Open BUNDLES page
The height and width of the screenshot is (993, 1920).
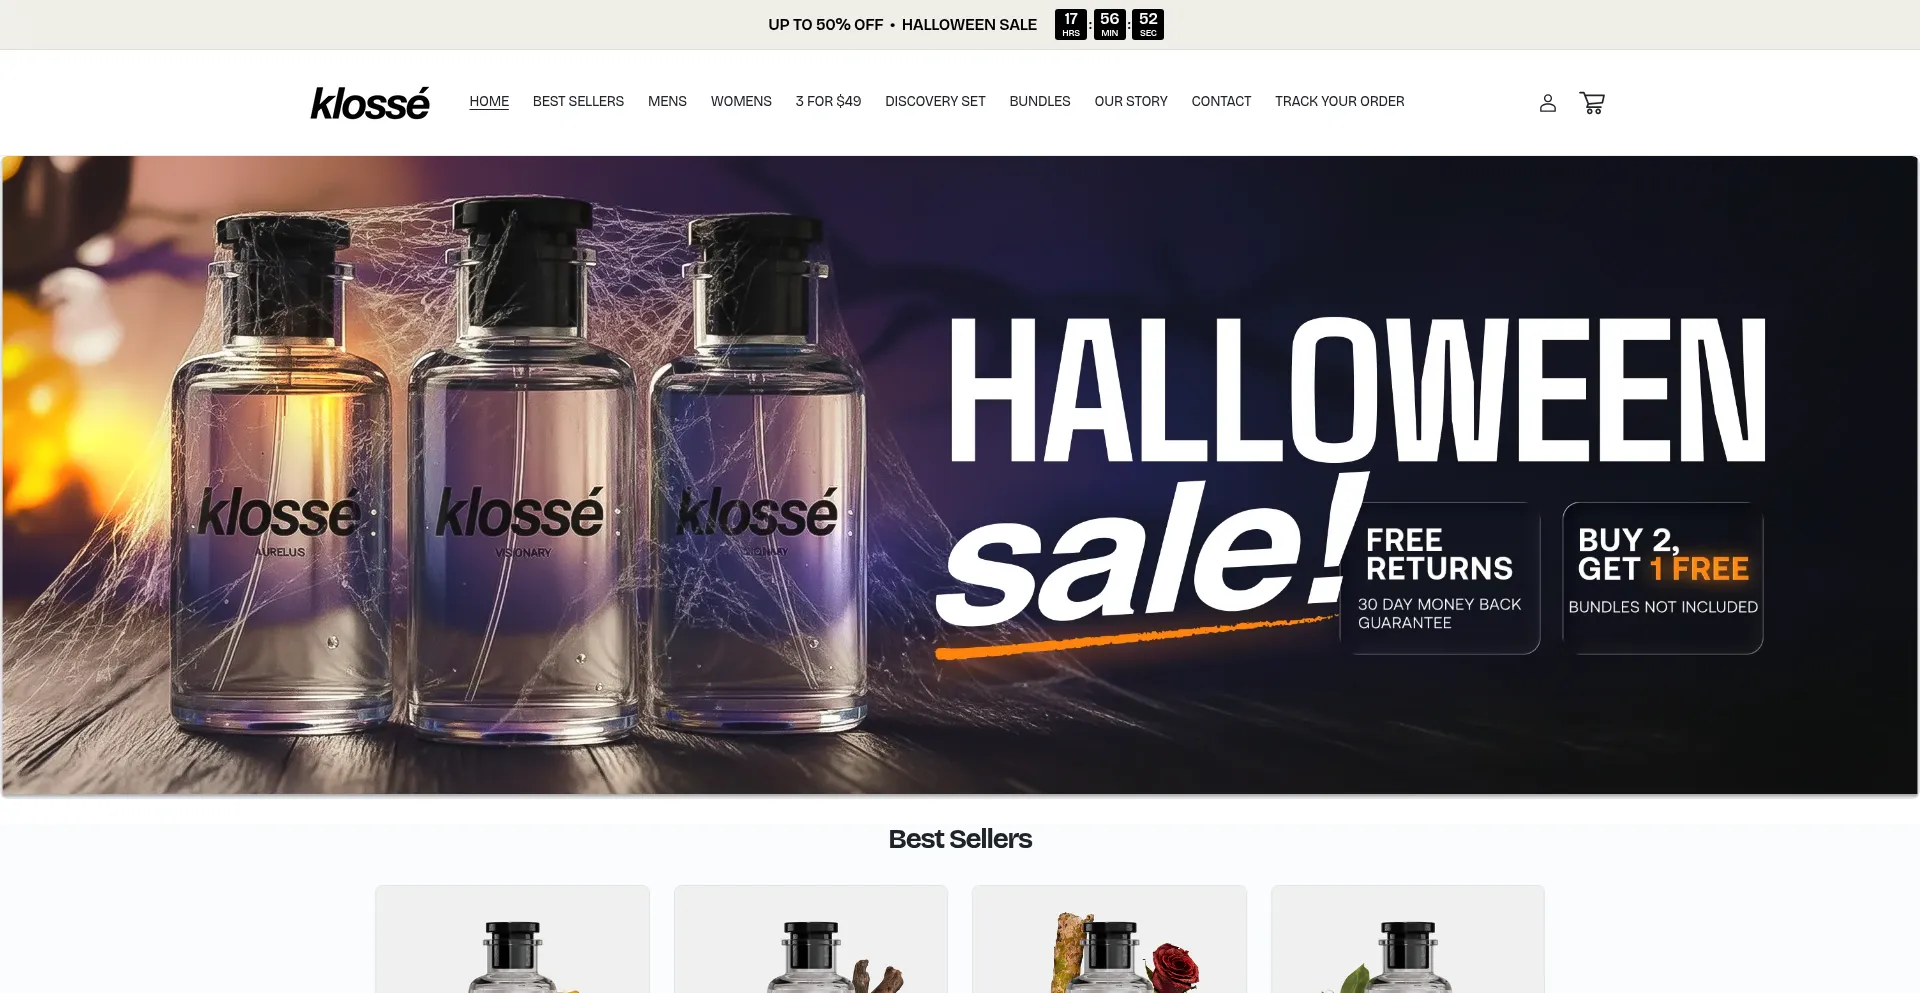click(x=1040, y=102)
